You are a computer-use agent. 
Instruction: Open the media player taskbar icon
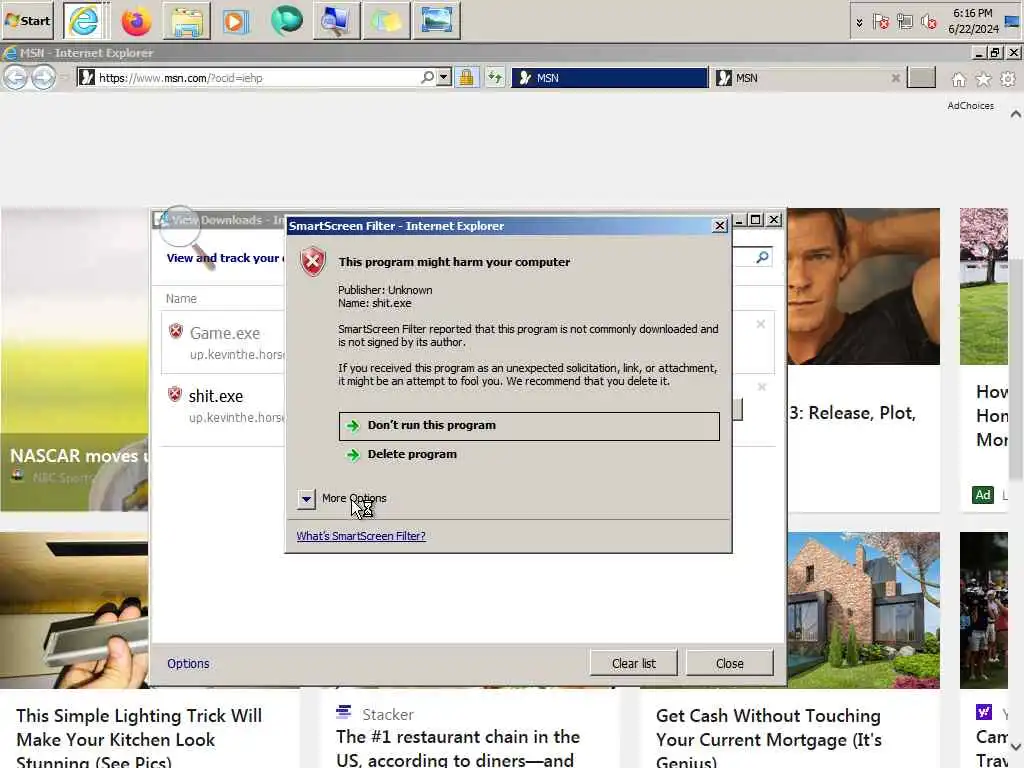point(236,21)
